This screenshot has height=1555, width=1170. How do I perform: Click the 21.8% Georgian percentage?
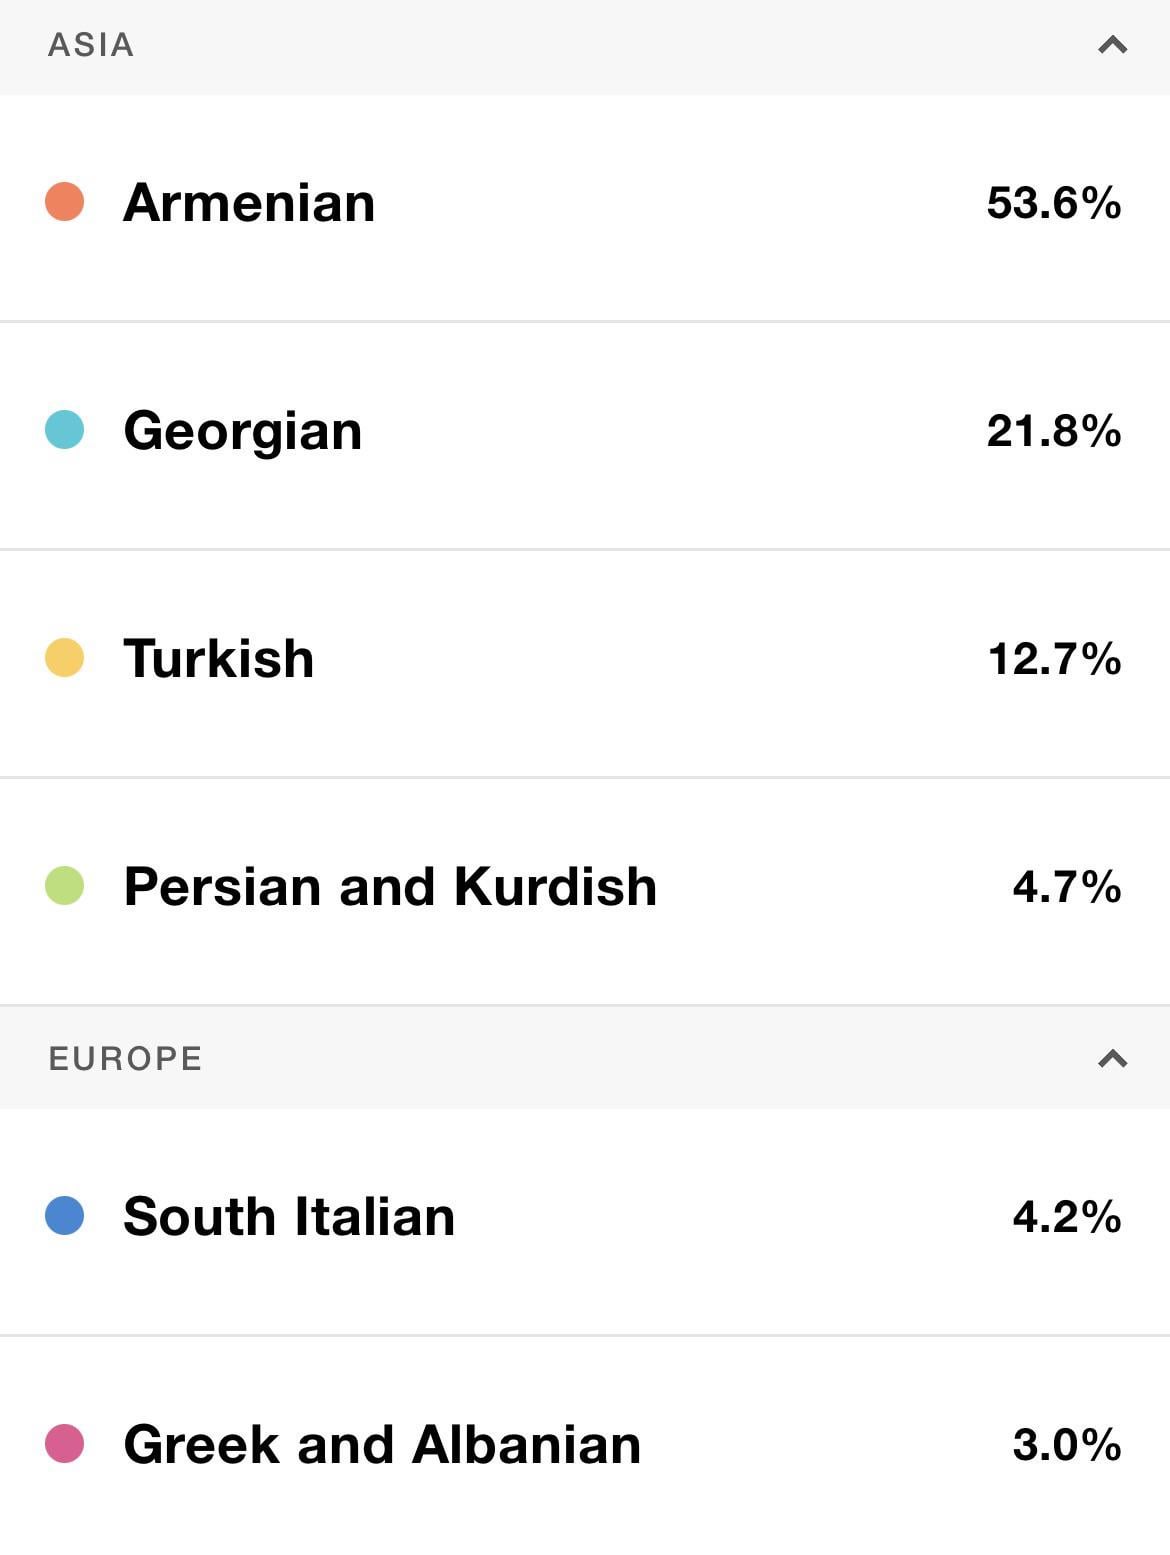click(1053, 431)
